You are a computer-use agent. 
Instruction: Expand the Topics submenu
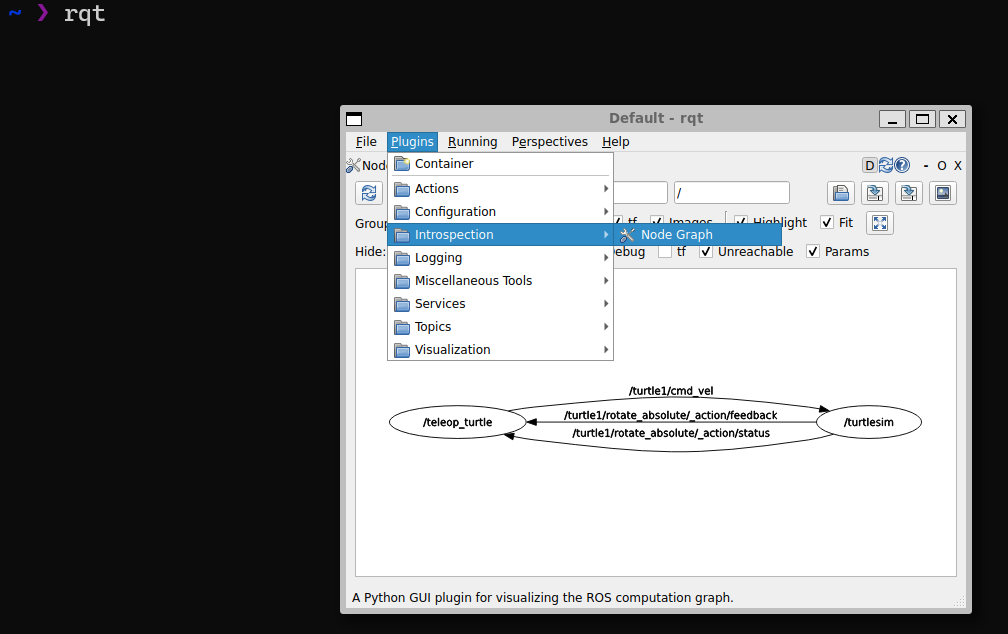[x=500, y=327]
